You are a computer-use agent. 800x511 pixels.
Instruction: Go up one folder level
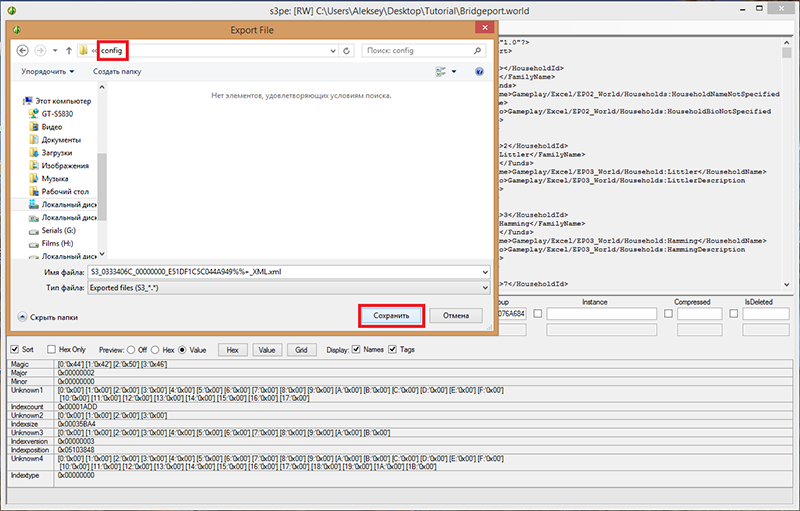[x=68, y=50]
